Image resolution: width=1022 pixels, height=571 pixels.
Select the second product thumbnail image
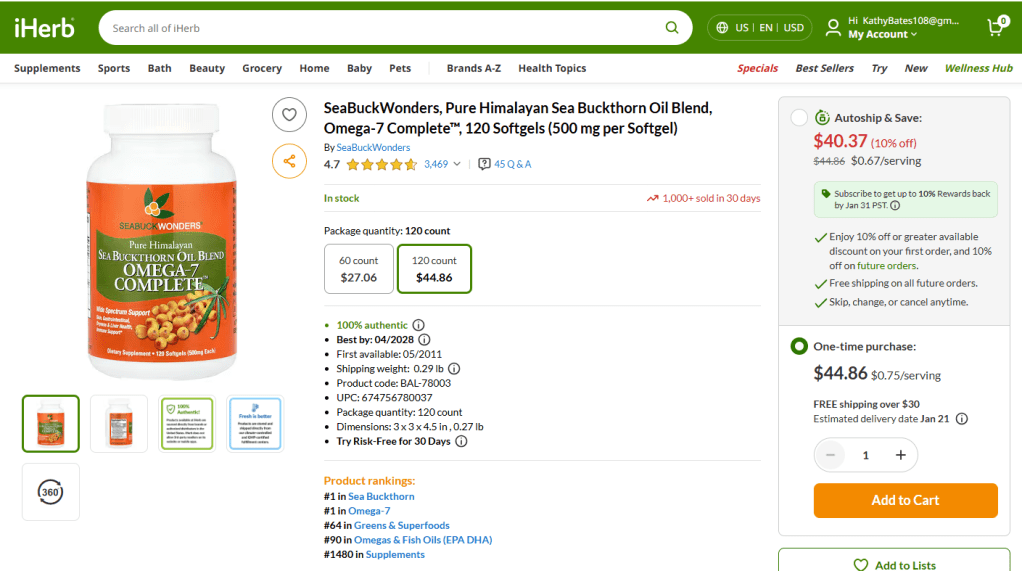118,423
